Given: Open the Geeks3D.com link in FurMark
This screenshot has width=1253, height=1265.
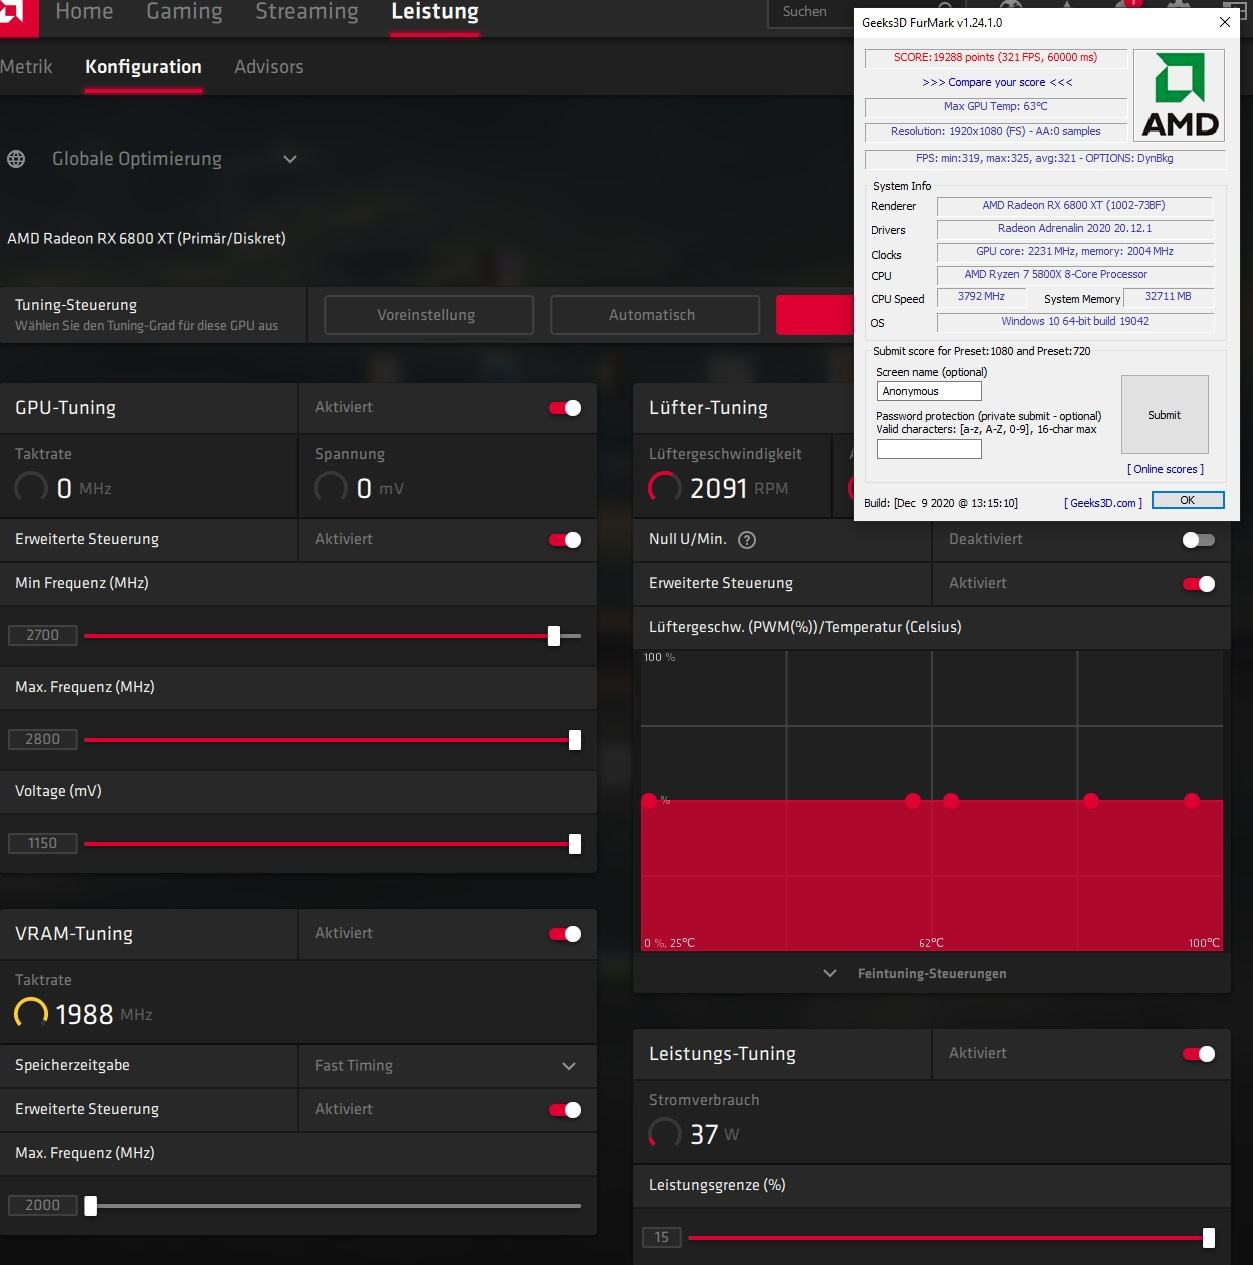Looking at the screenshot, I should coord(1103,503).
